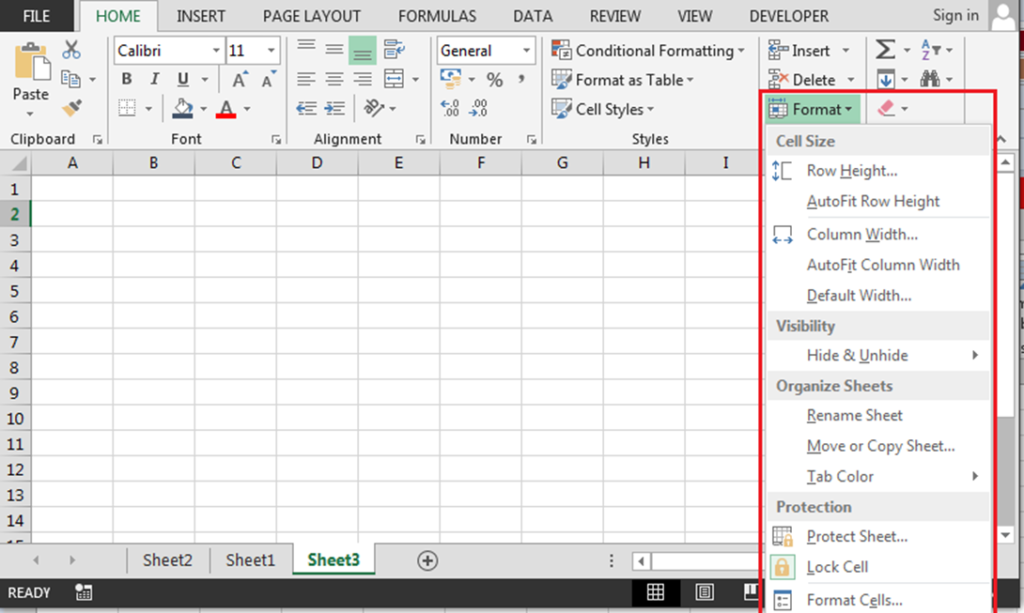Select the Sheet1 worksheet tab
Viewport: 1024px width, 613px height.
250,560
